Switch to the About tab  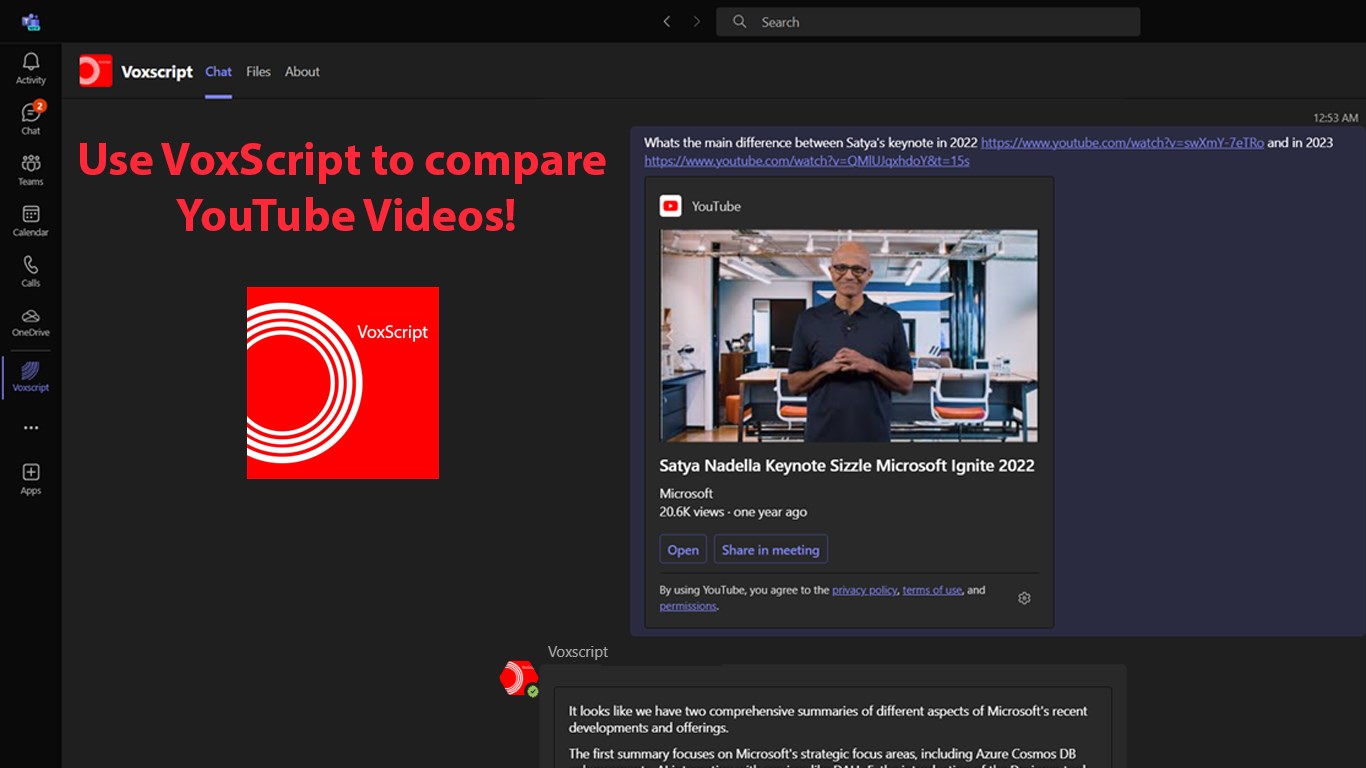coord(302,72)
